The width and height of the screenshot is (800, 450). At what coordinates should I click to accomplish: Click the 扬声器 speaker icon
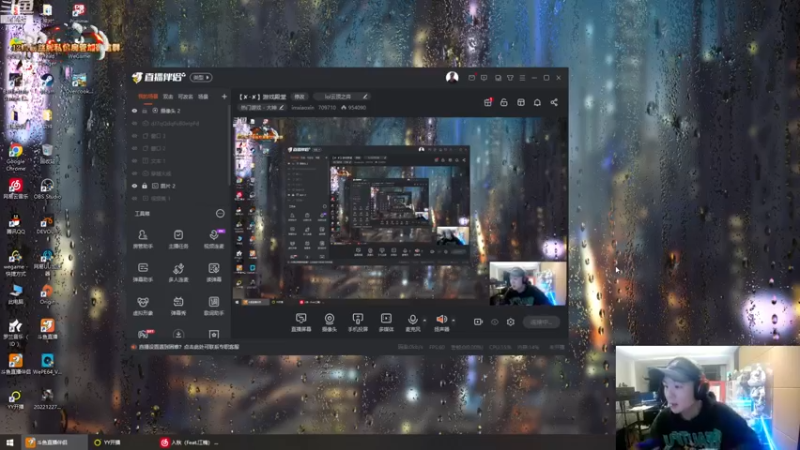tap(441, 319)
